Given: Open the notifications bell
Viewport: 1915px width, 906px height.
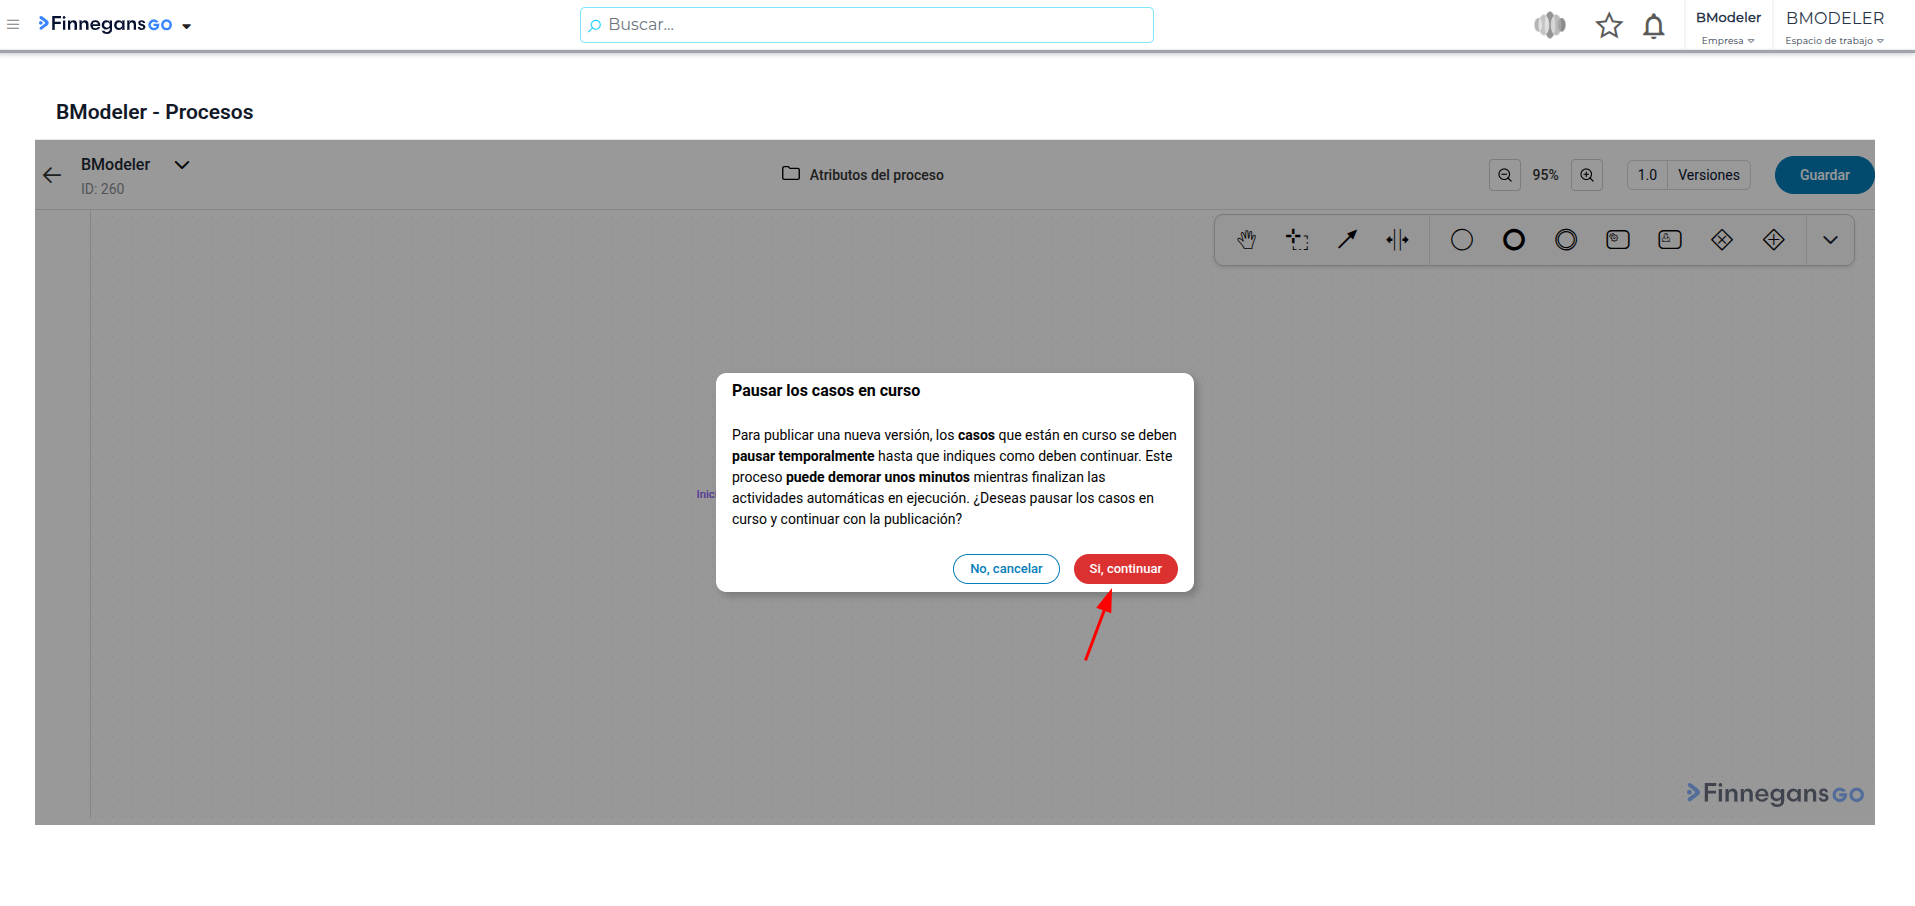Looking at the screenshot, I should click(x=1654, y=25).
